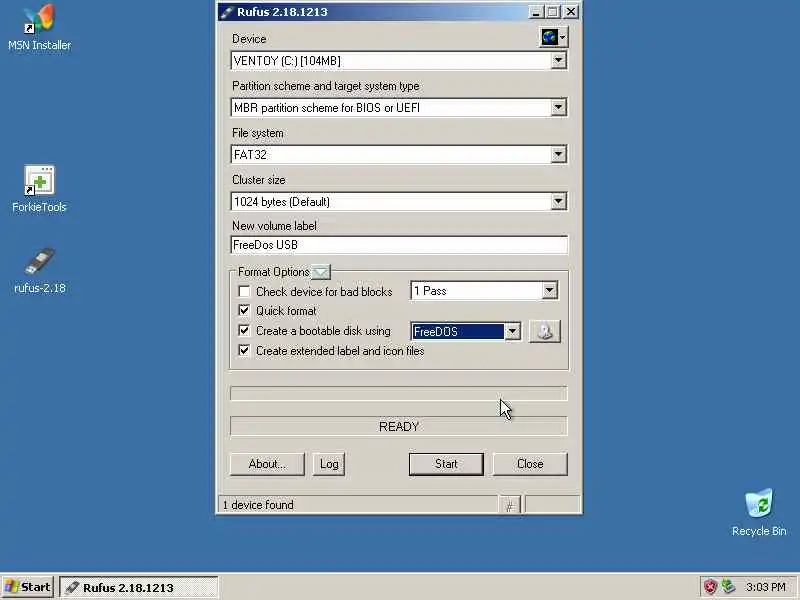Click the 1 device found status text
This screenshot has width=800, height=600.
[x=258, y=505]
